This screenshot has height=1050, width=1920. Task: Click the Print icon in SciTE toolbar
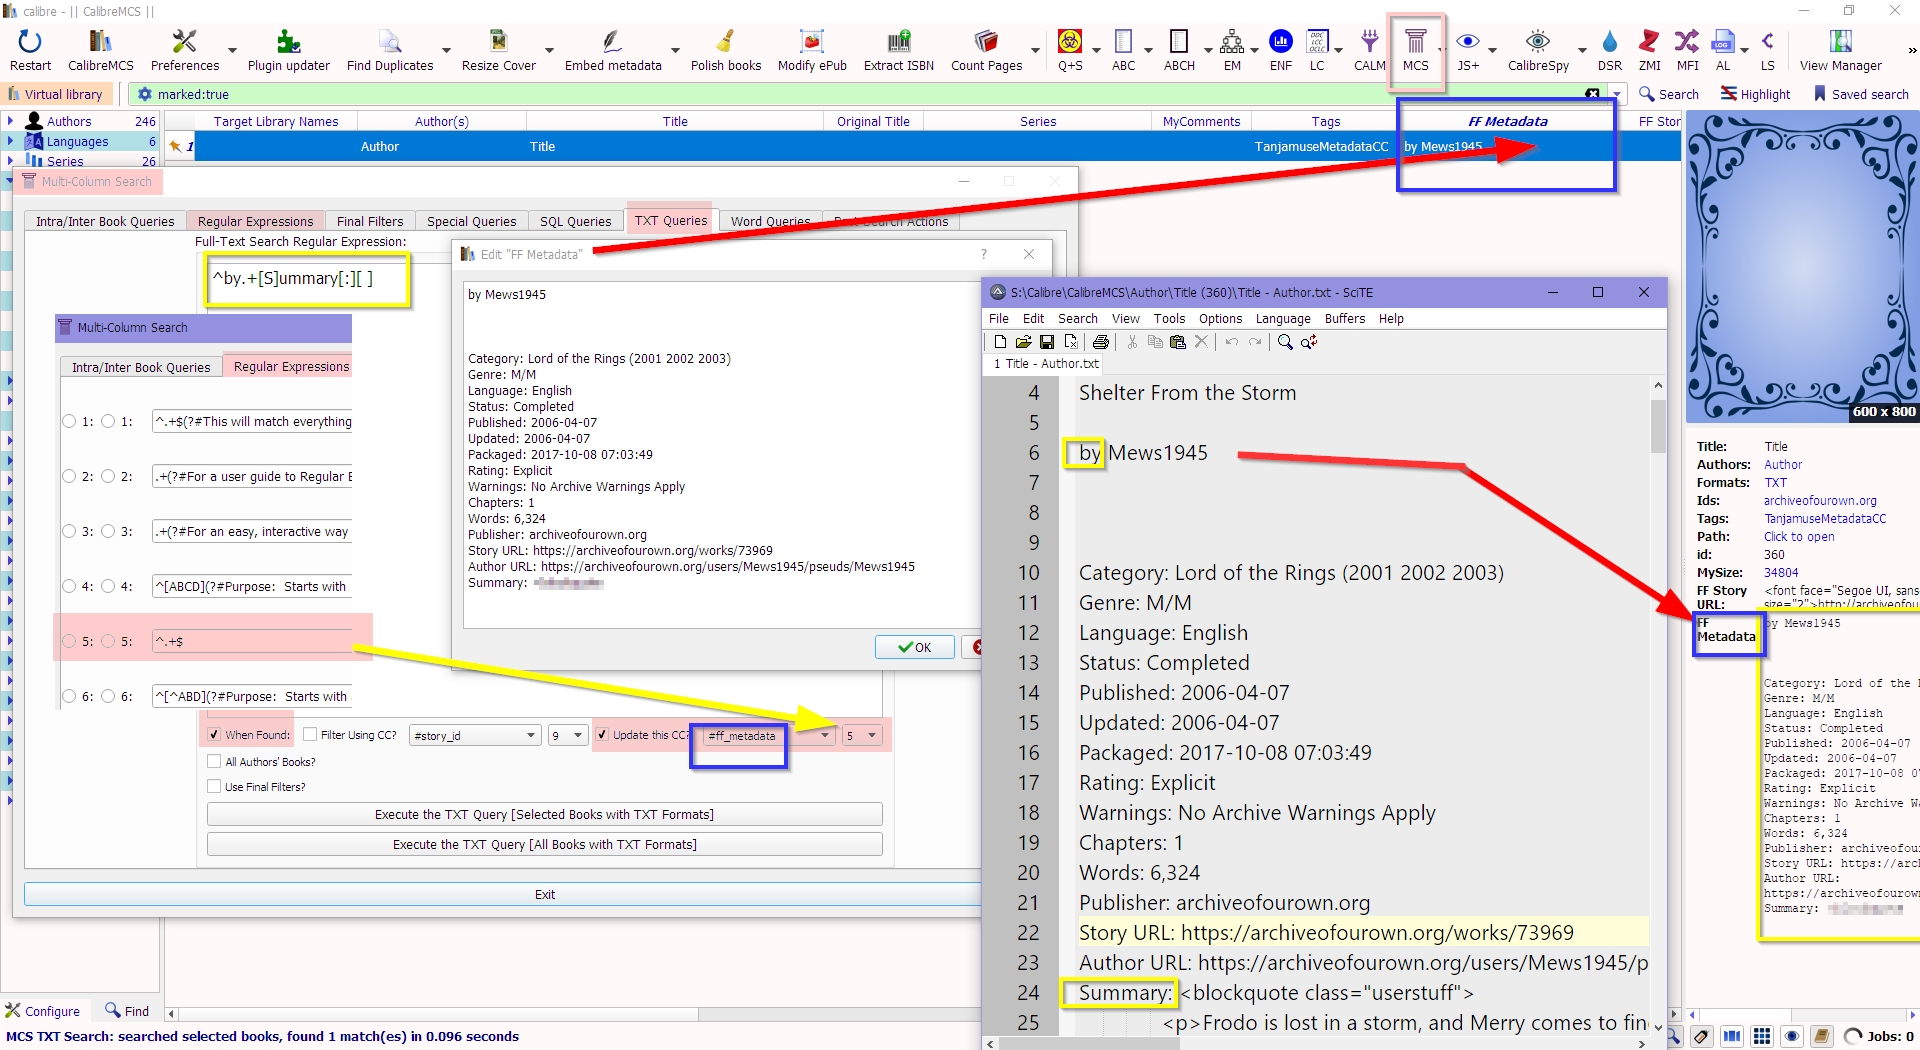[1100, 342]
